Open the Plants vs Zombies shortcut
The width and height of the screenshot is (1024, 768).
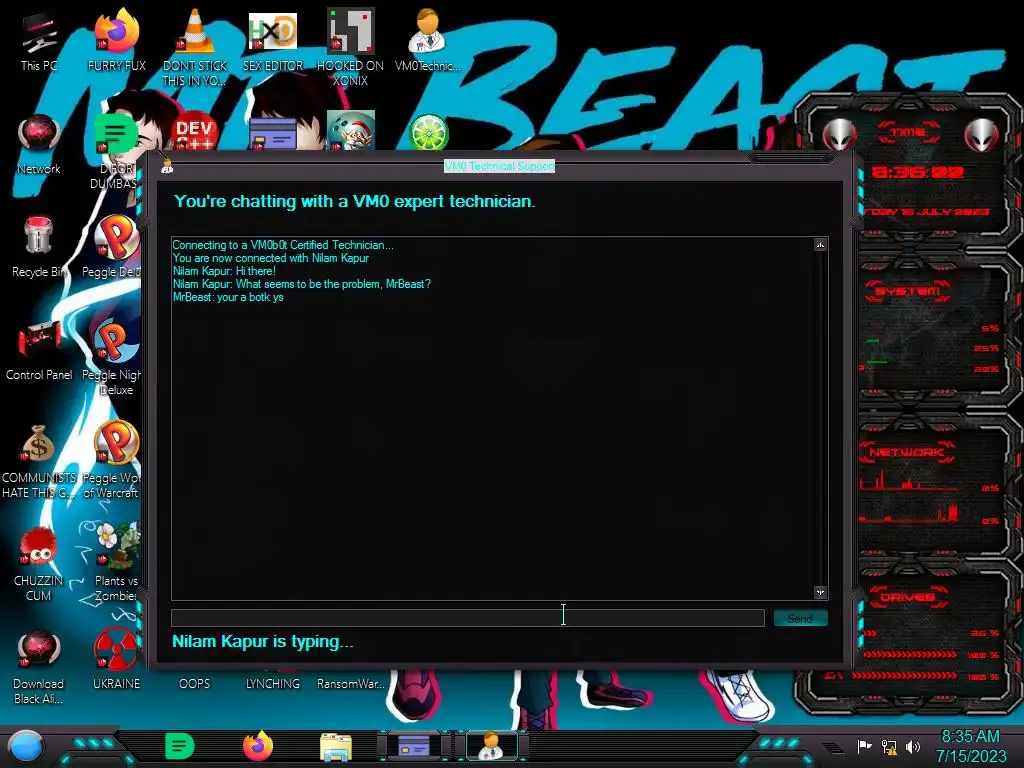(115, 563)
